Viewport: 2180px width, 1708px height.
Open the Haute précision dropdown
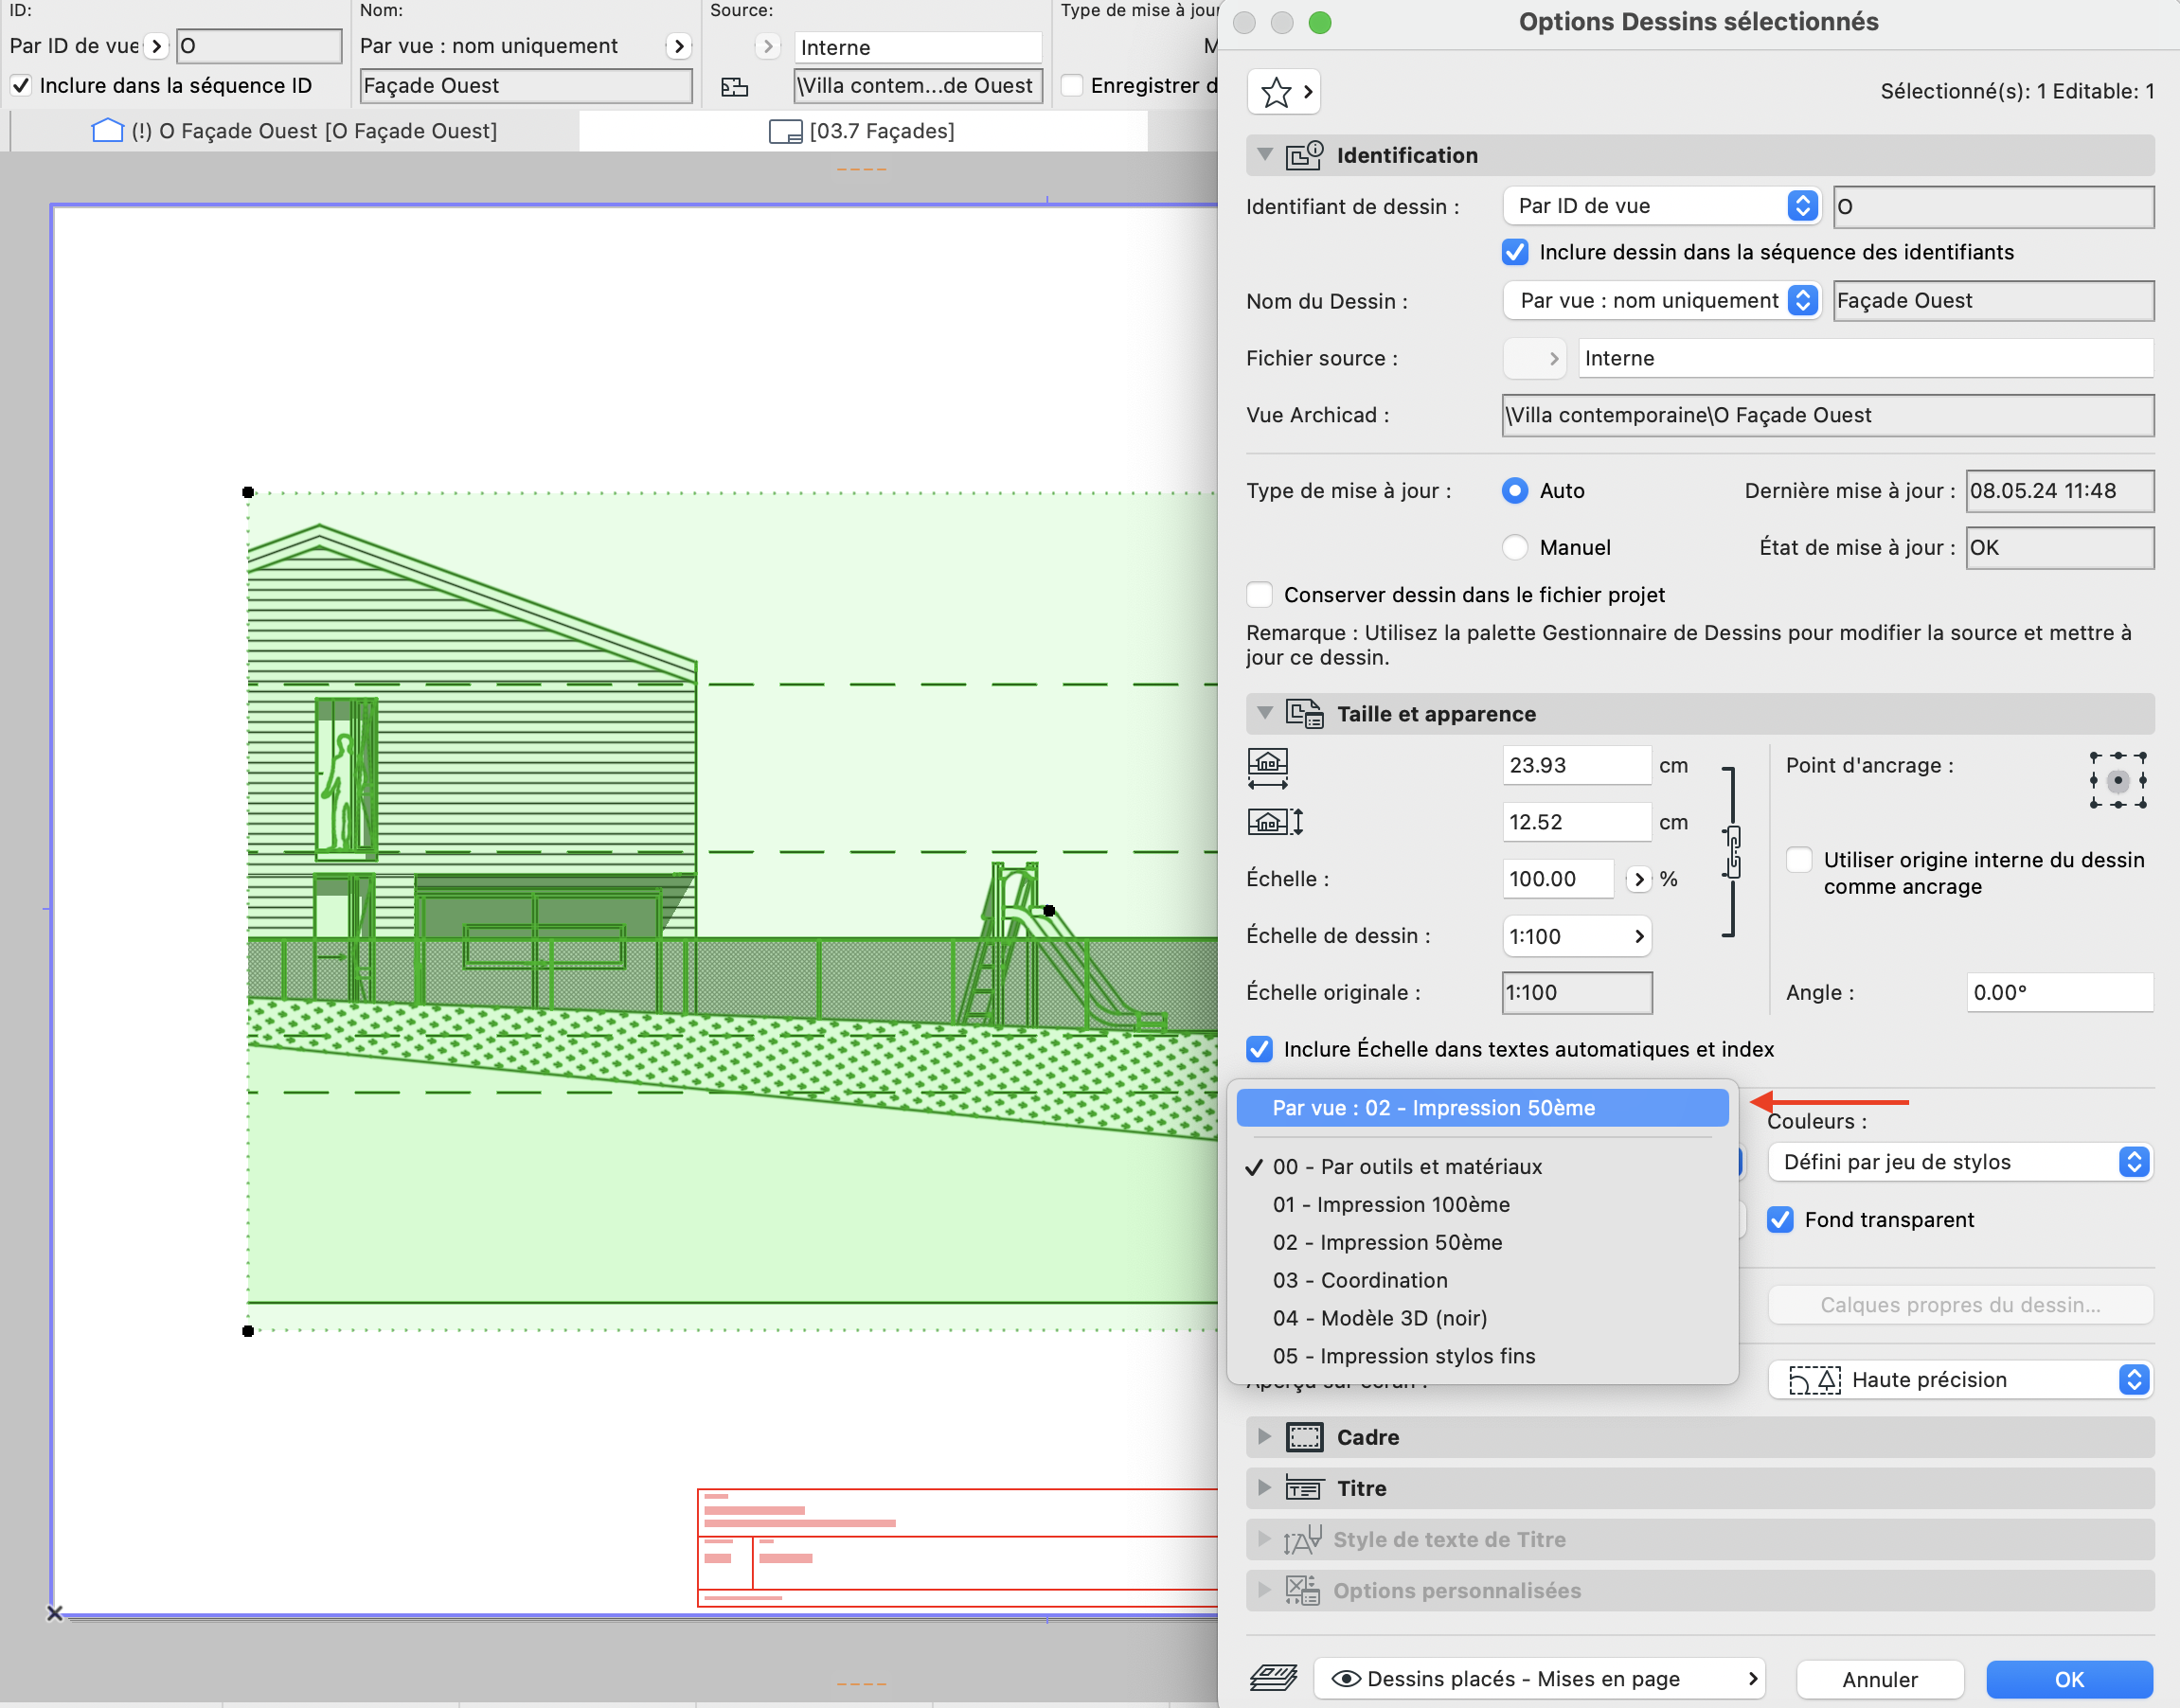pos(1960,1380)
